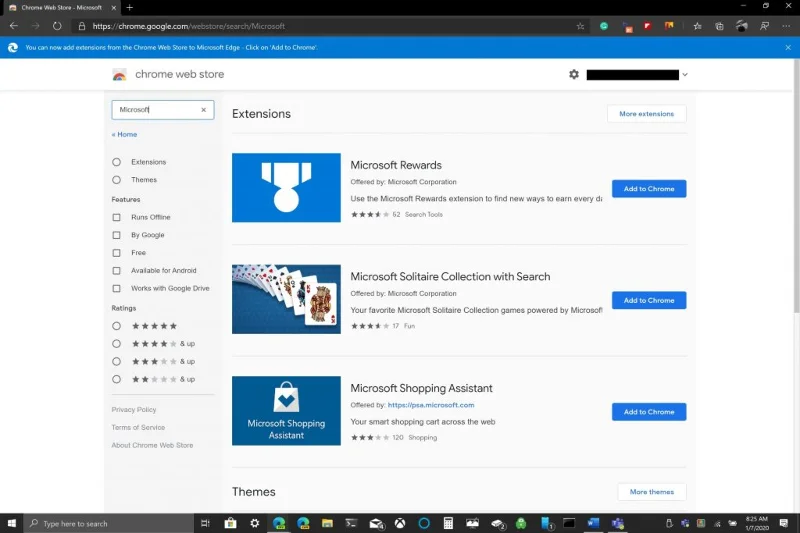The width and height of the screenshot is (800, 533).
Task: Open a new browser tab
Action: 129,7
